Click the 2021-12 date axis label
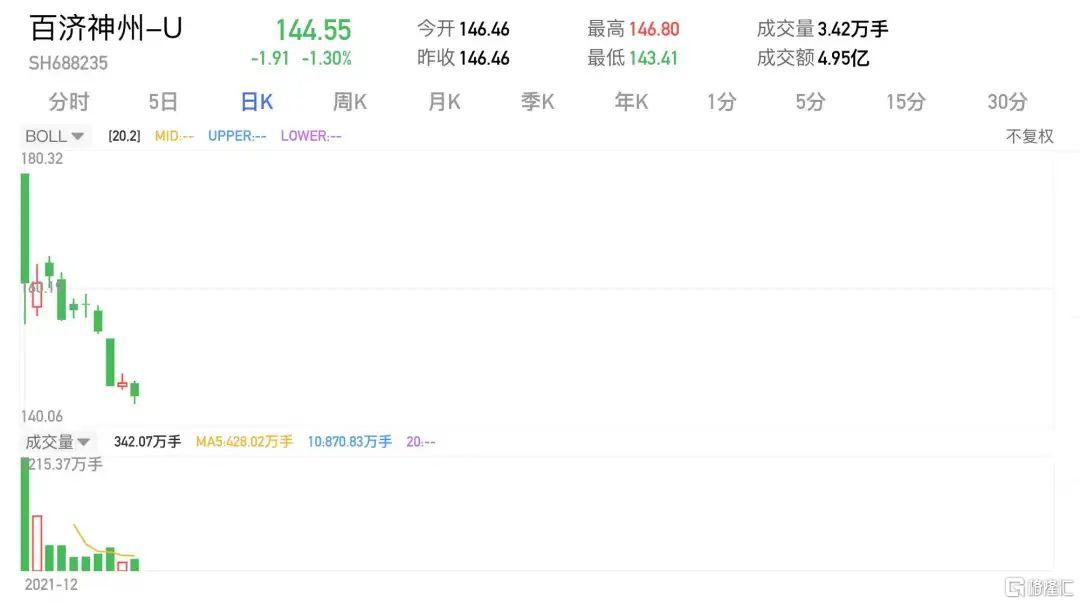Image resolution: width=1080 pixels, height=604 pixels. (x=51, y=585)
